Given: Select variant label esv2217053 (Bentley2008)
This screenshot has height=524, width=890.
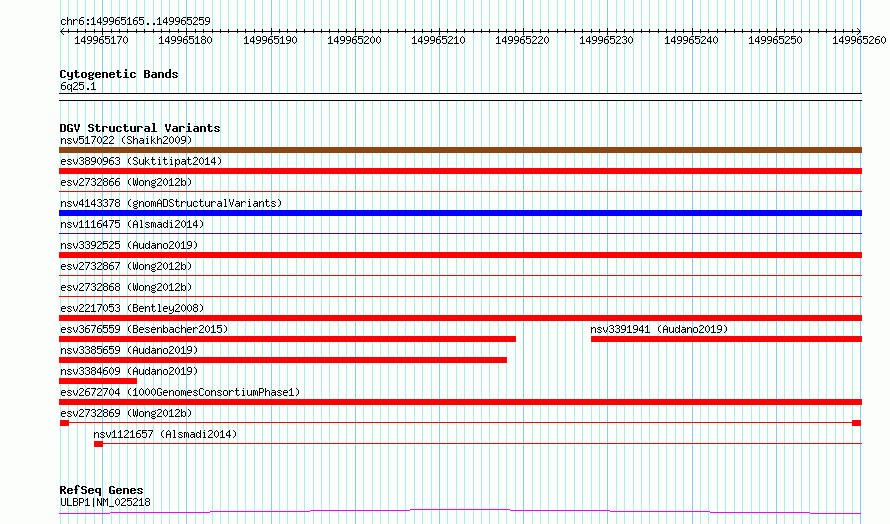Looking at the screenshot, I should click(132, 308).
